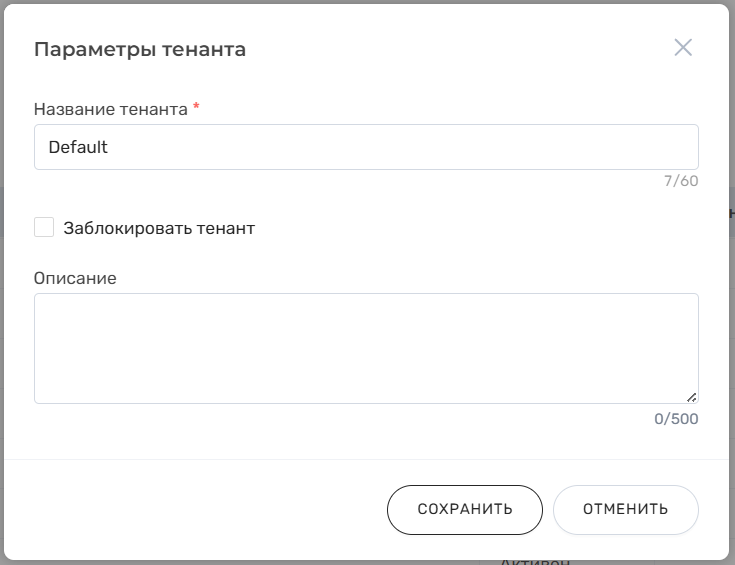Screen dimensions: 735x565
Task: Click the 0/500 character counter
Action: pyautogui.click(x=676, y=419)
